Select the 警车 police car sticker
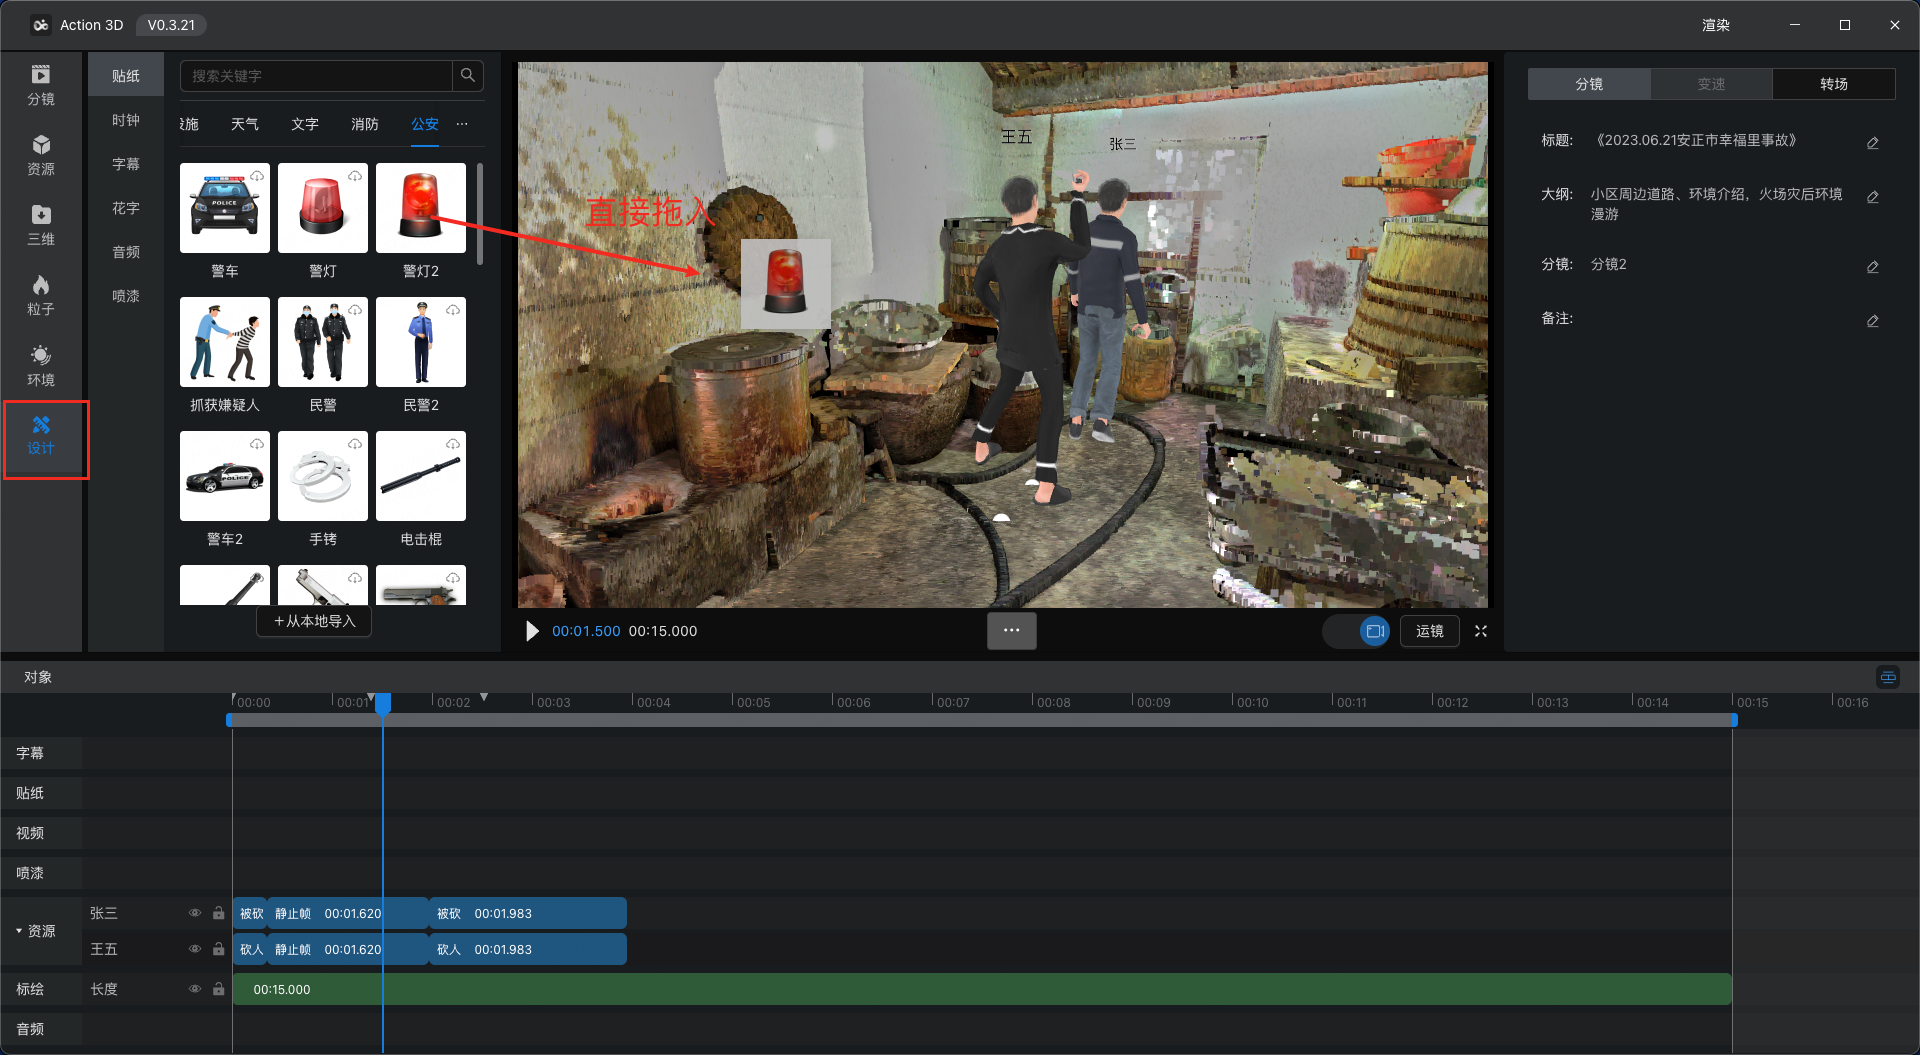This screenshot has width=1920, height=1055. click(x=225, y=208)
